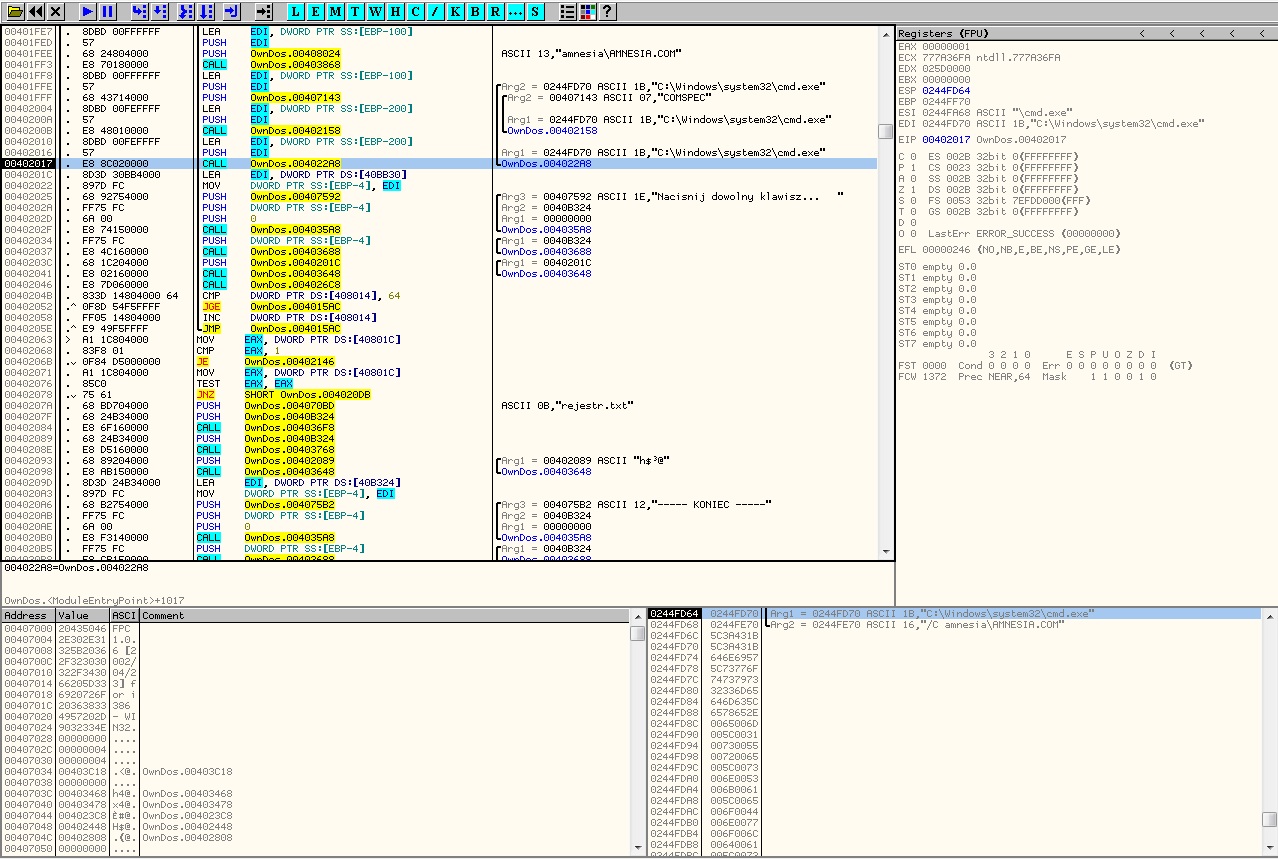Click the Step over toolbar icon
Image resolution: width=1278 pixels, height=859 pixels.
pos(161,12)
